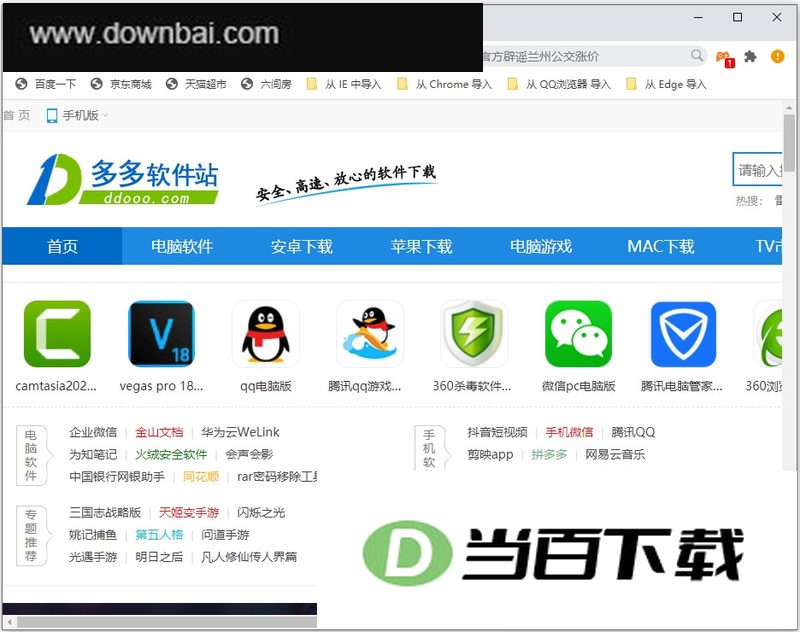Click the search magnifier in address bar
800x632 pixels.
point(697,55)
